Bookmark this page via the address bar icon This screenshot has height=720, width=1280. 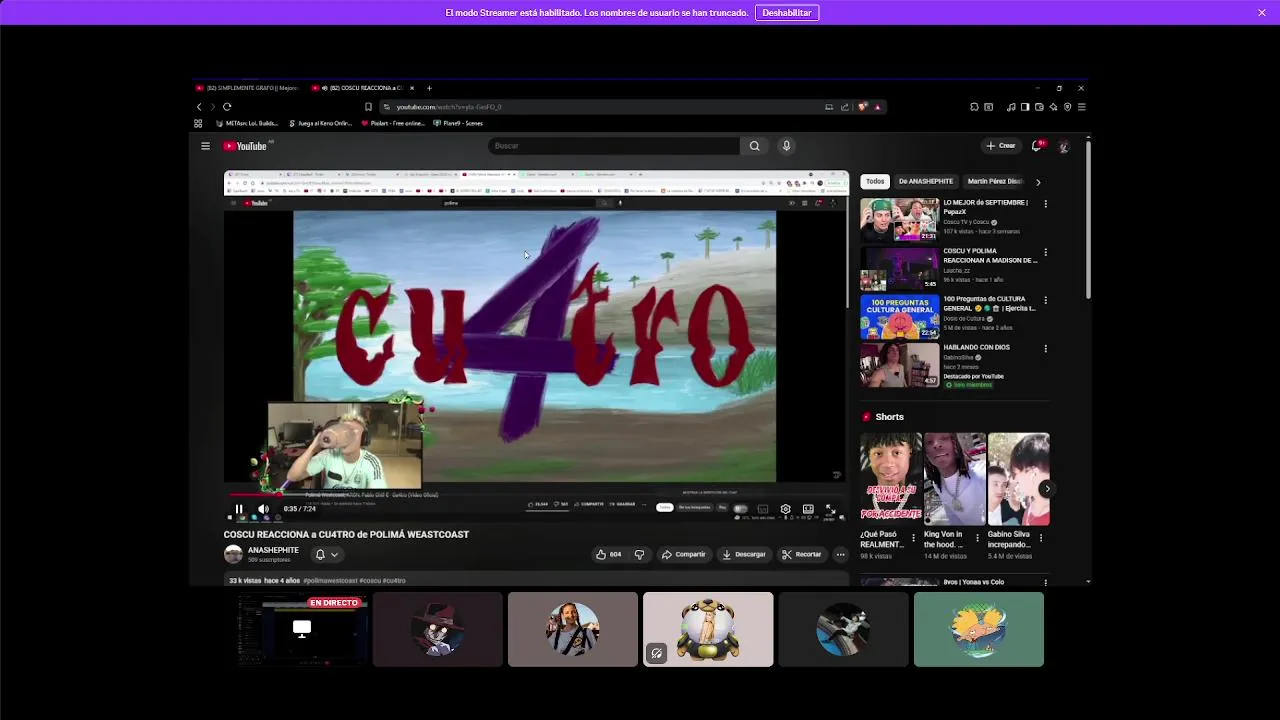click(x=368, y=107)
